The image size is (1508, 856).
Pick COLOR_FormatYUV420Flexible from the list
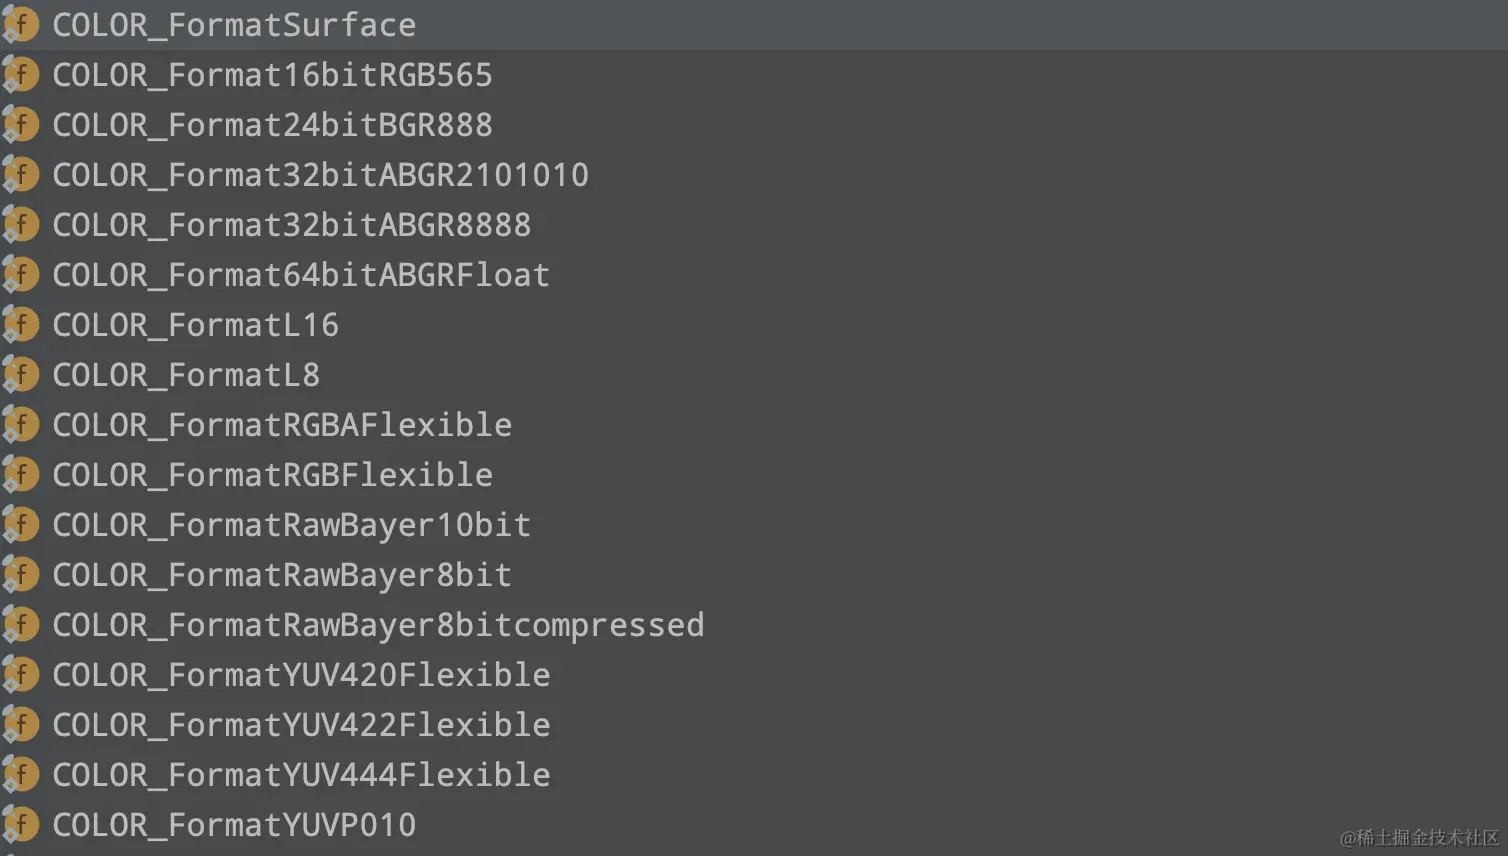pyautogui.click(x=301, y=675)
